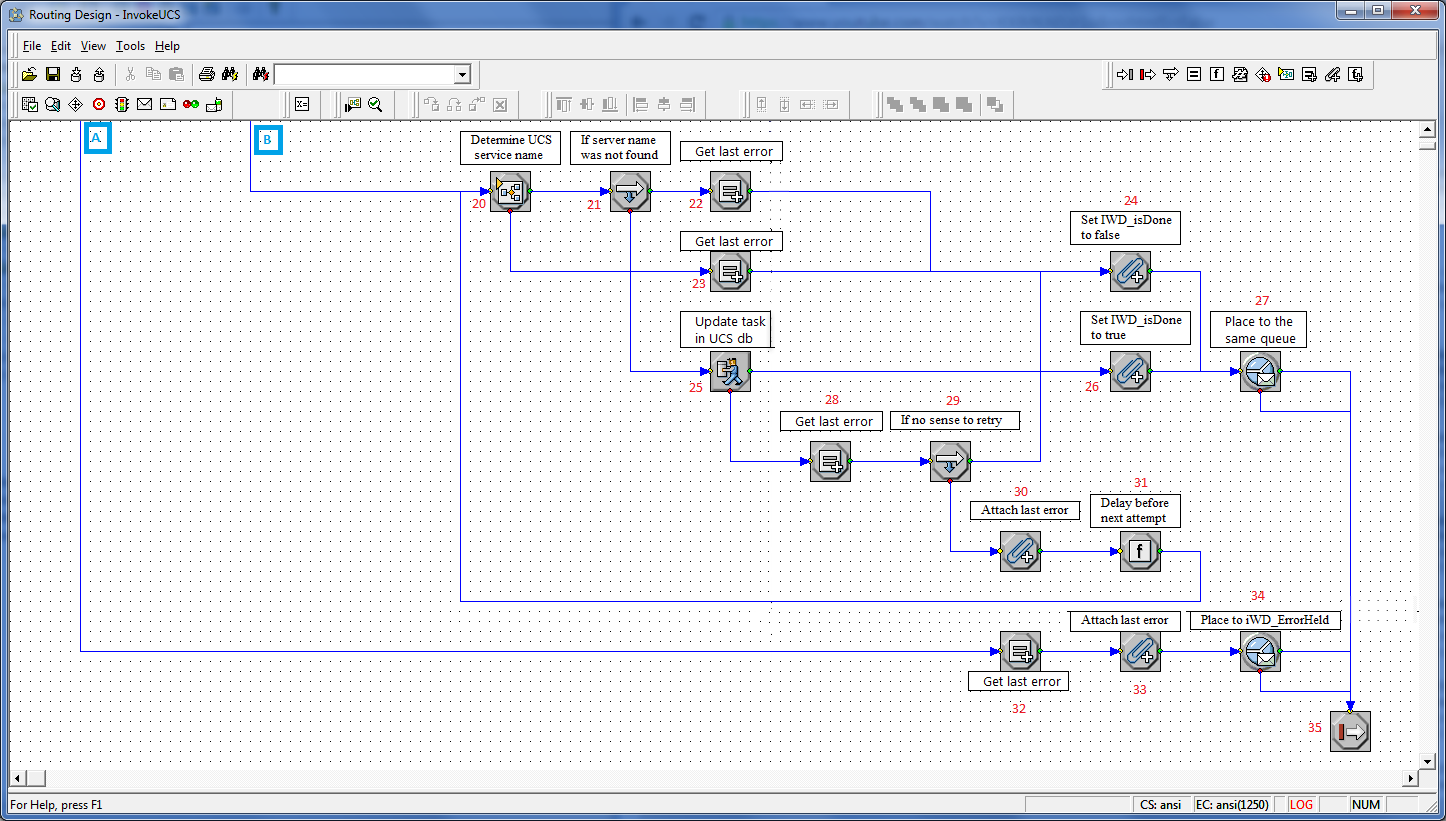Click the 'Place to iWD_ErrorHeld' label
Viewport: 1446px width, 821px height.
1265,620
